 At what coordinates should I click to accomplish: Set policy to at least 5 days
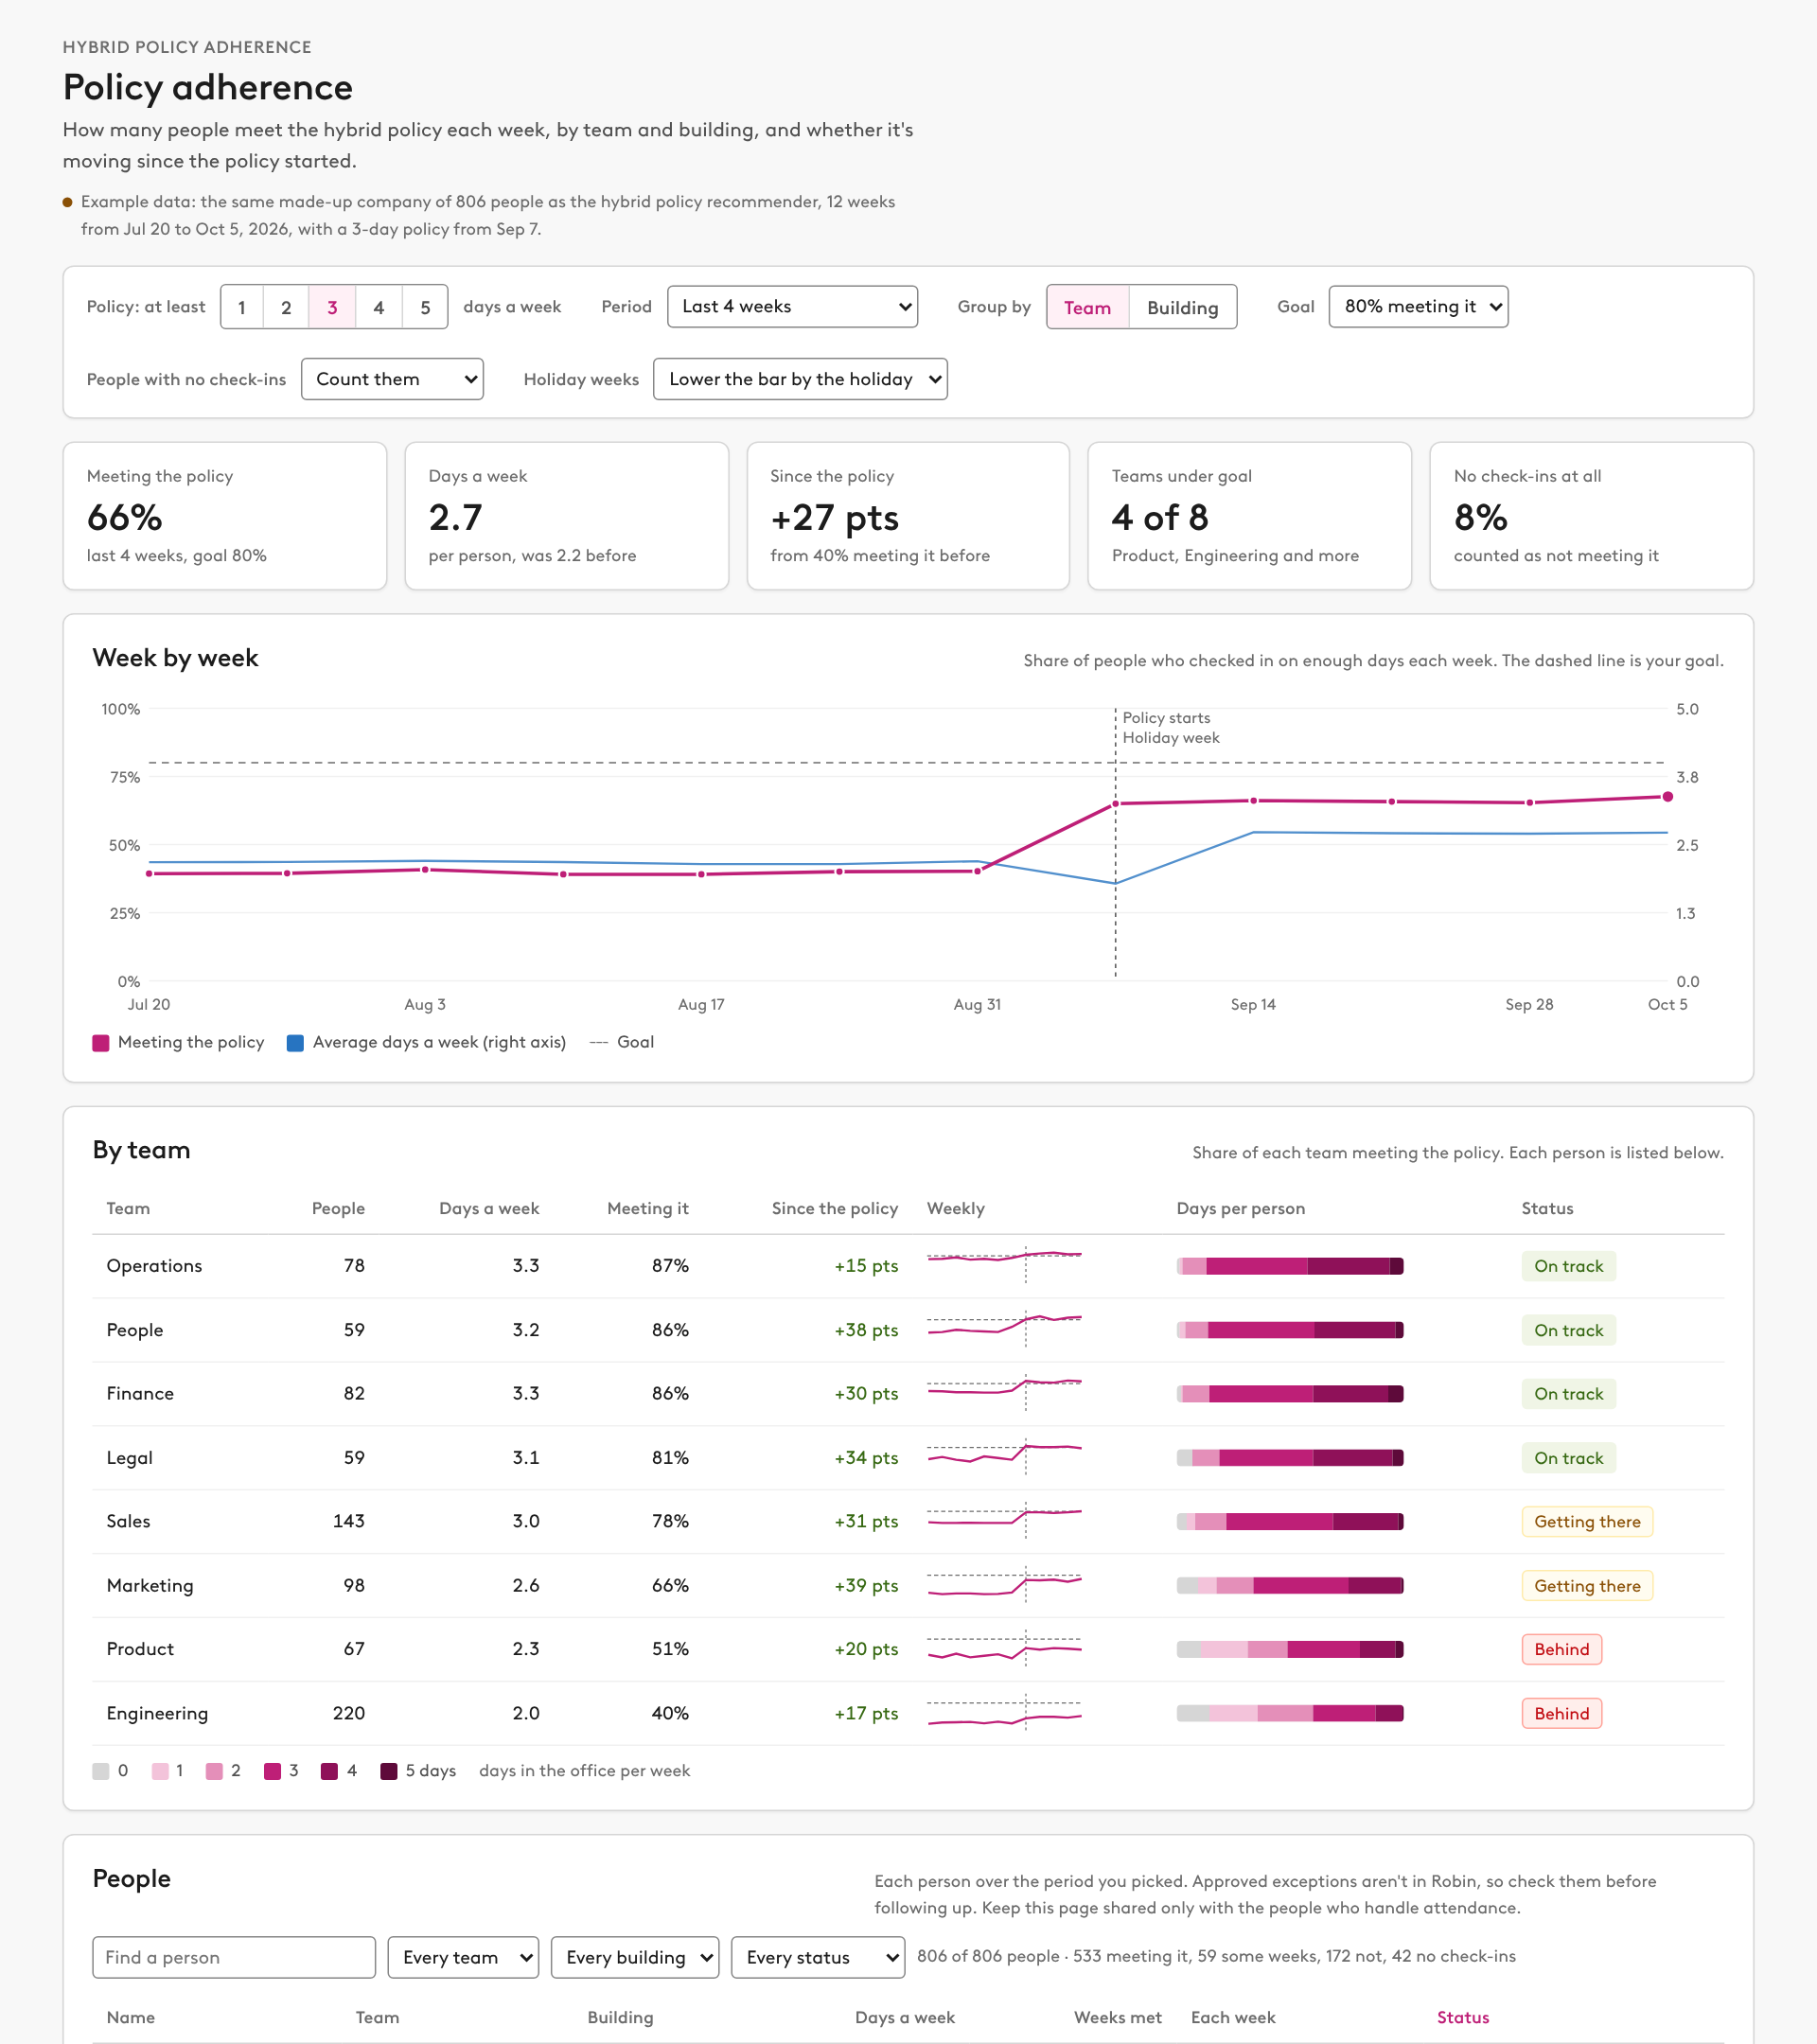coord(425,307)
